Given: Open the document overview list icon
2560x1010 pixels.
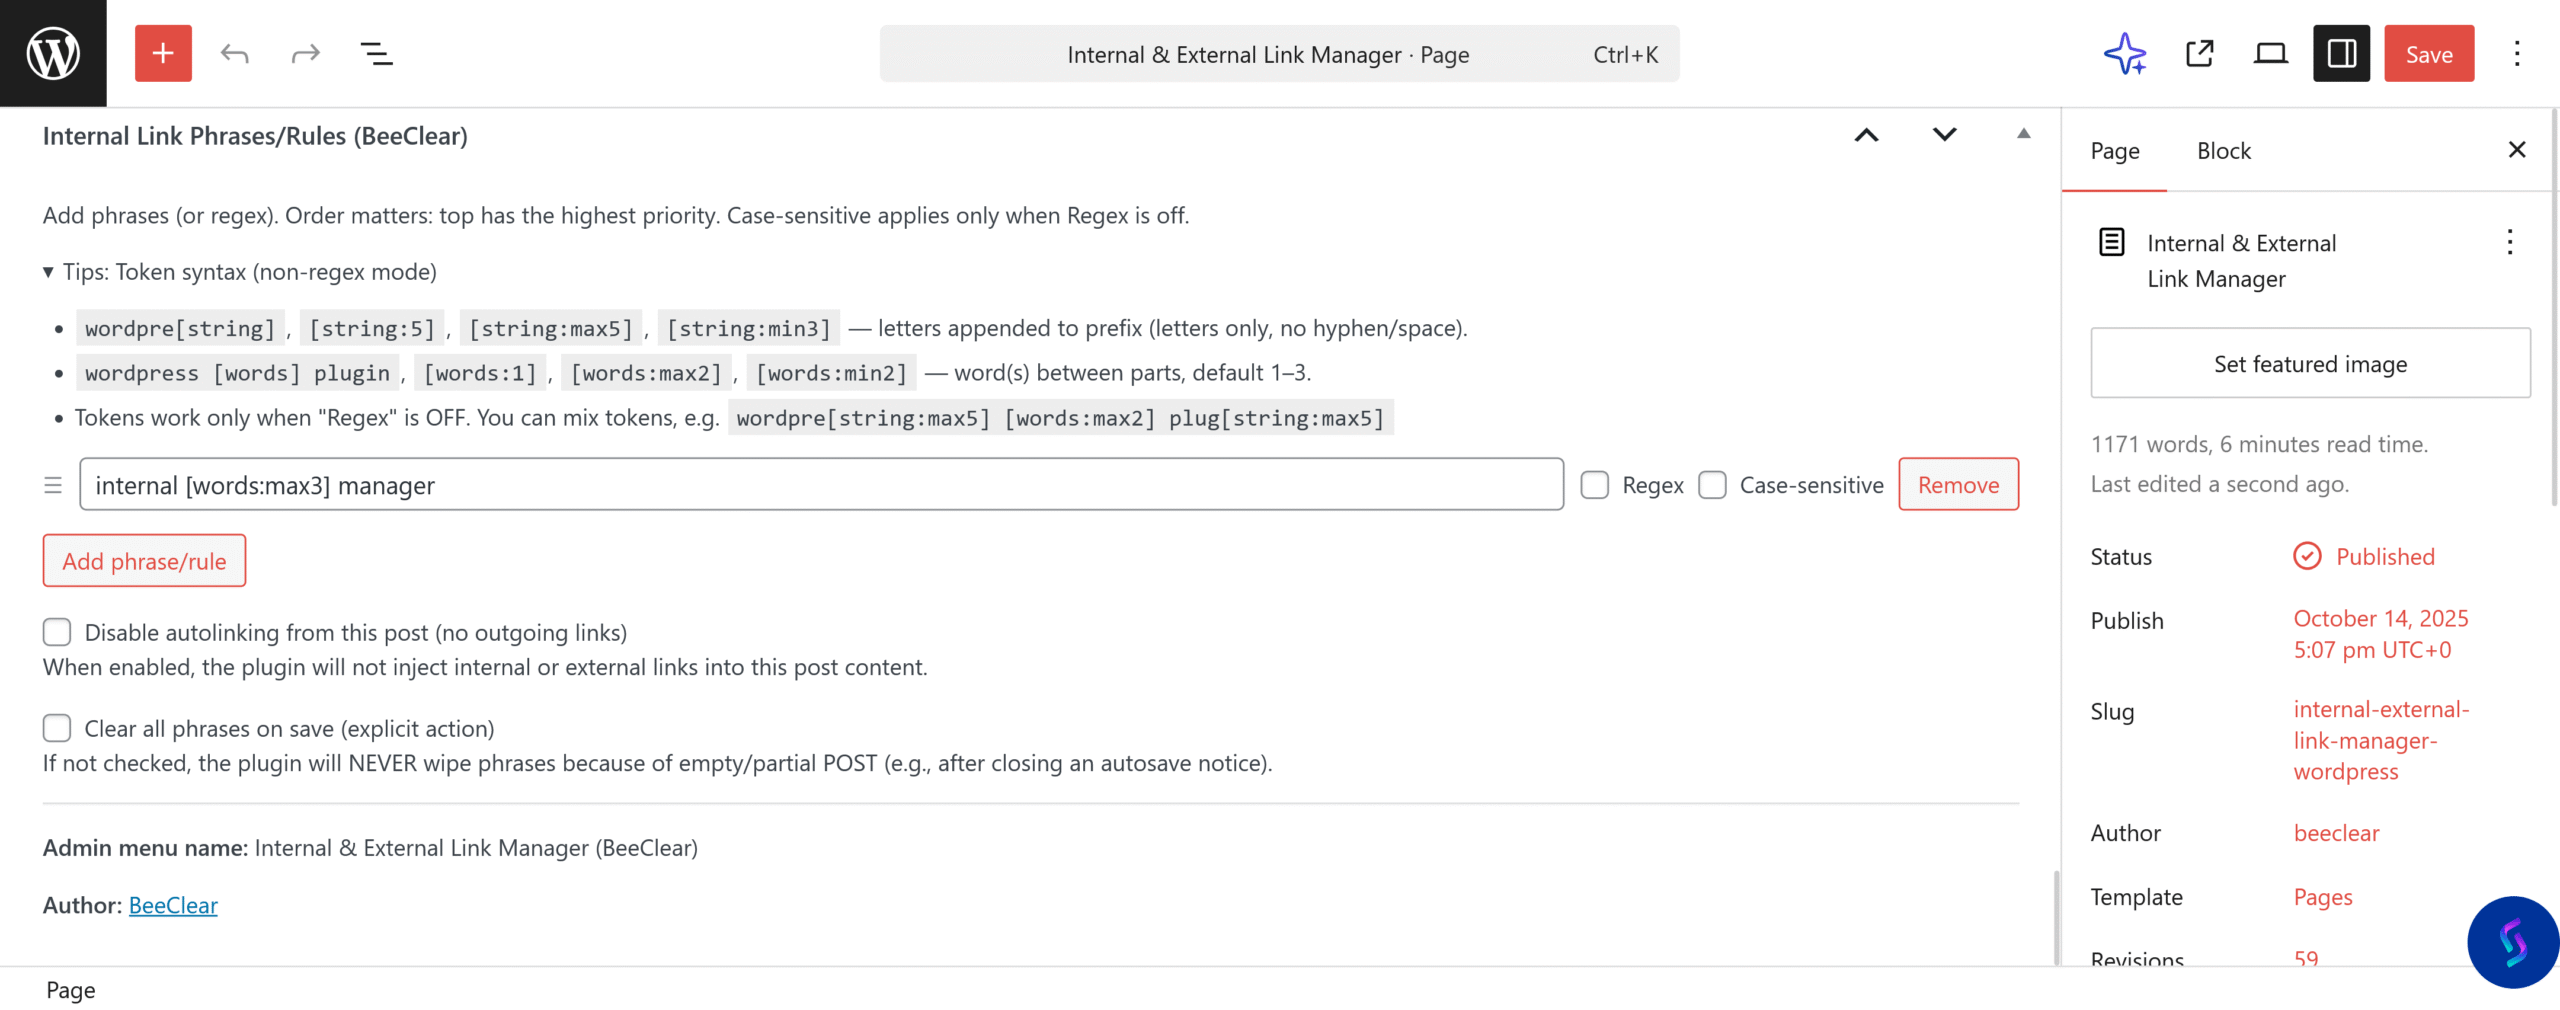Looking at the screenshot, I should (x=376, y=53).
